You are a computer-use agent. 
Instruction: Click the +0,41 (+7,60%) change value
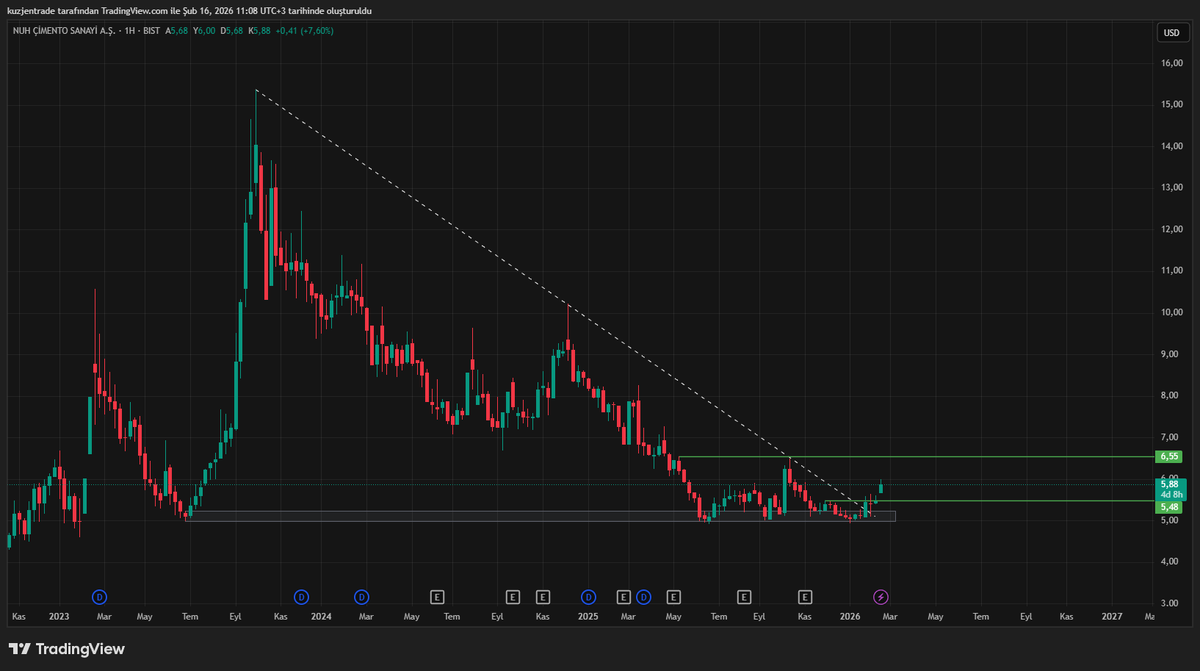[x=305, y=31]
